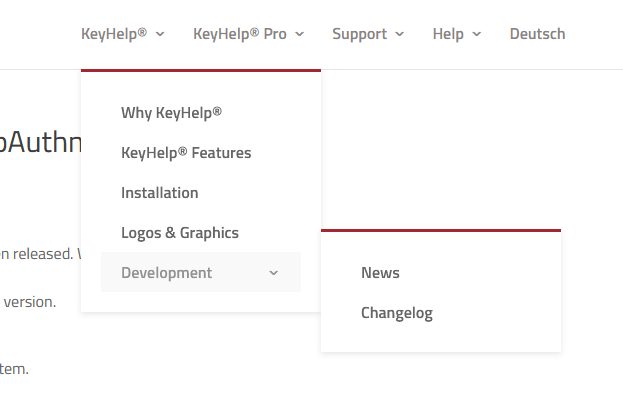623x403 pixels.
Task: Click the chevron icon beside Help
Action: (476, 34)
